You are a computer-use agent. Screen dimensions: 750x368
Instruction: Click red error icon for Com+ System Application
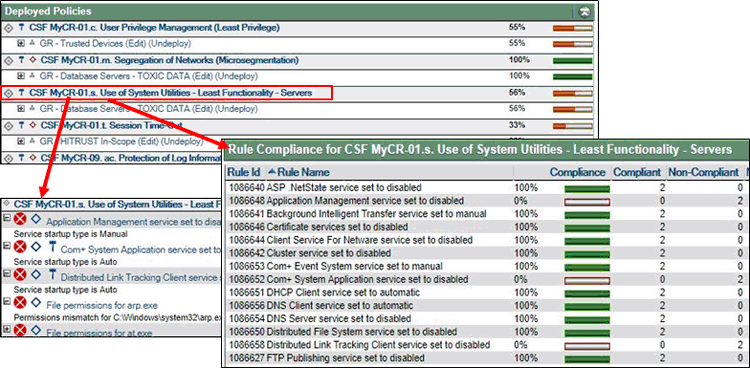coord(20,247)
